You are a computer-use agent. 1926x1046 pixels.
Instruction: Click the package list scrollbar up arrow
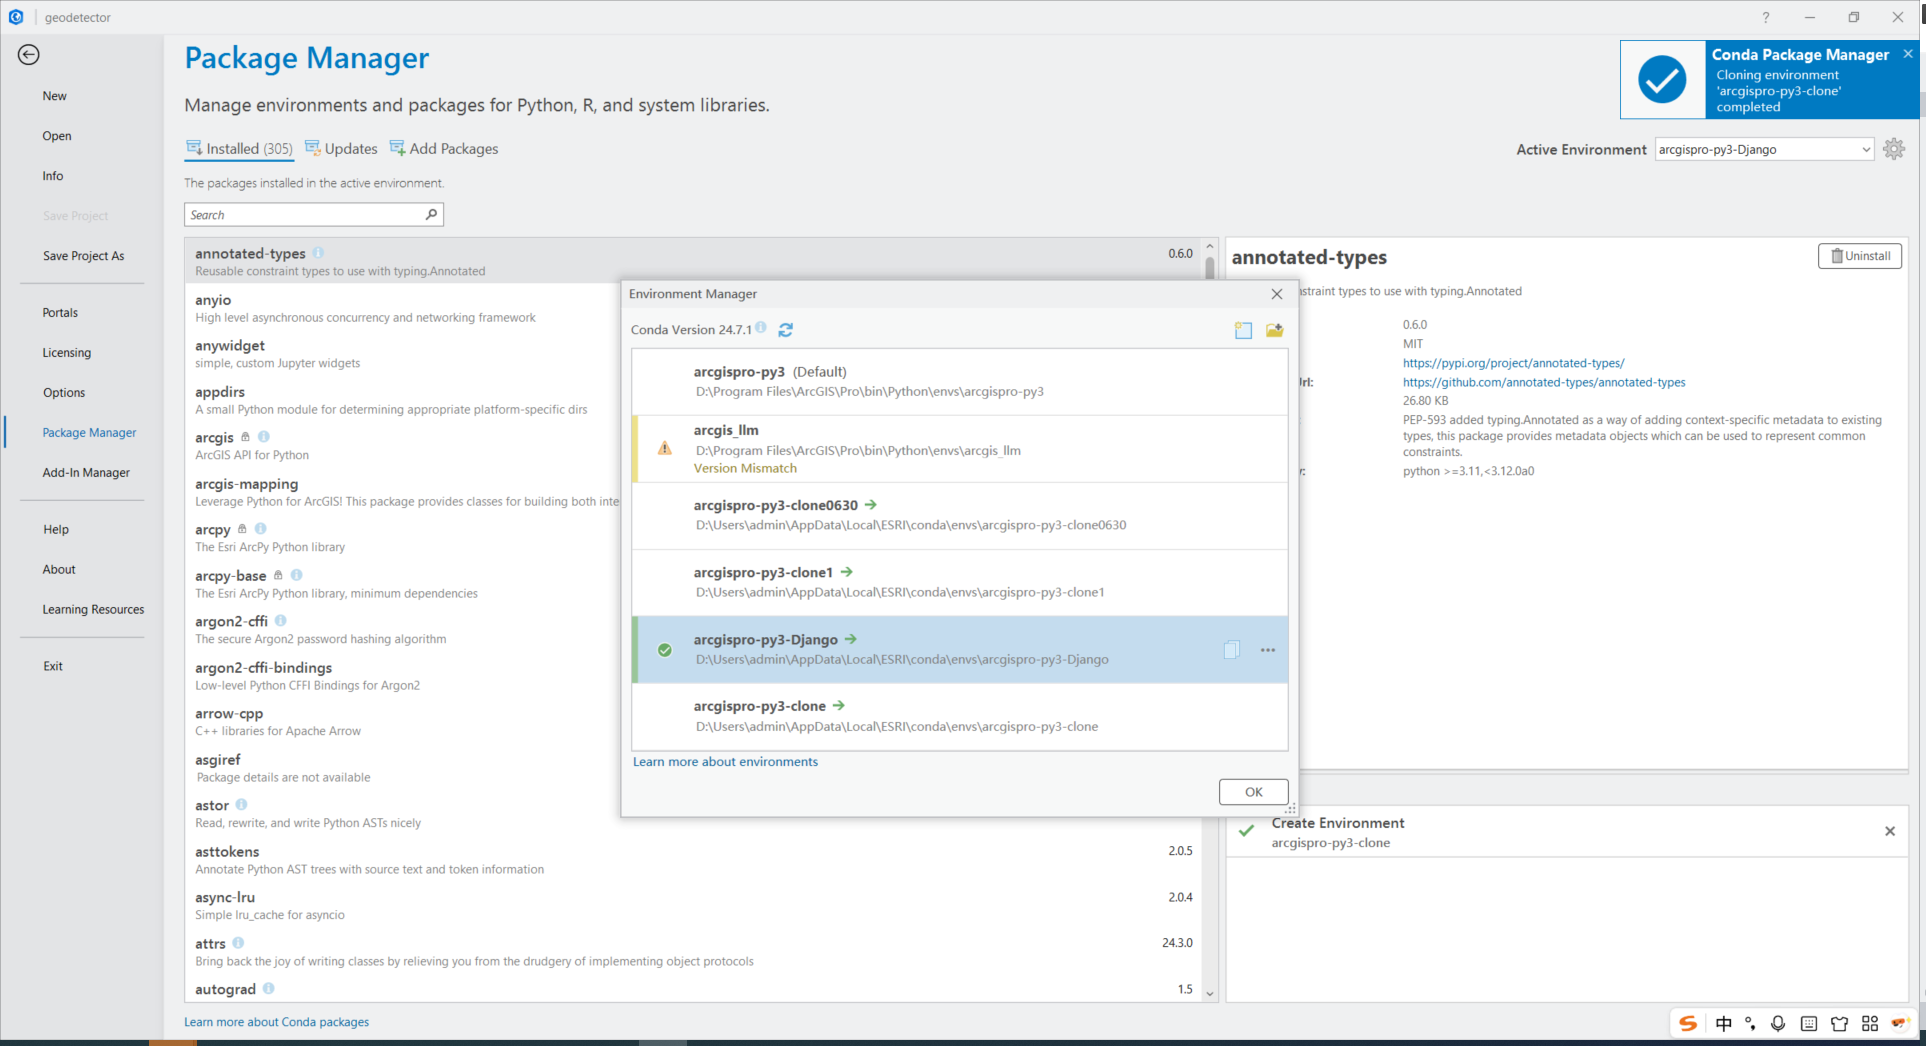(1210, 246)
